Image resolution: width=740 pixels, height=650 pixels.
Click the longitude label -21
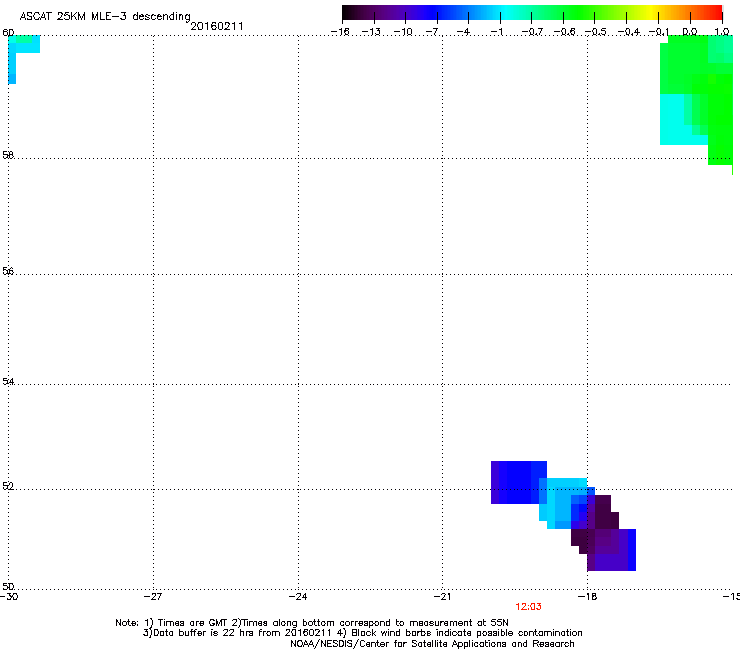442,597
